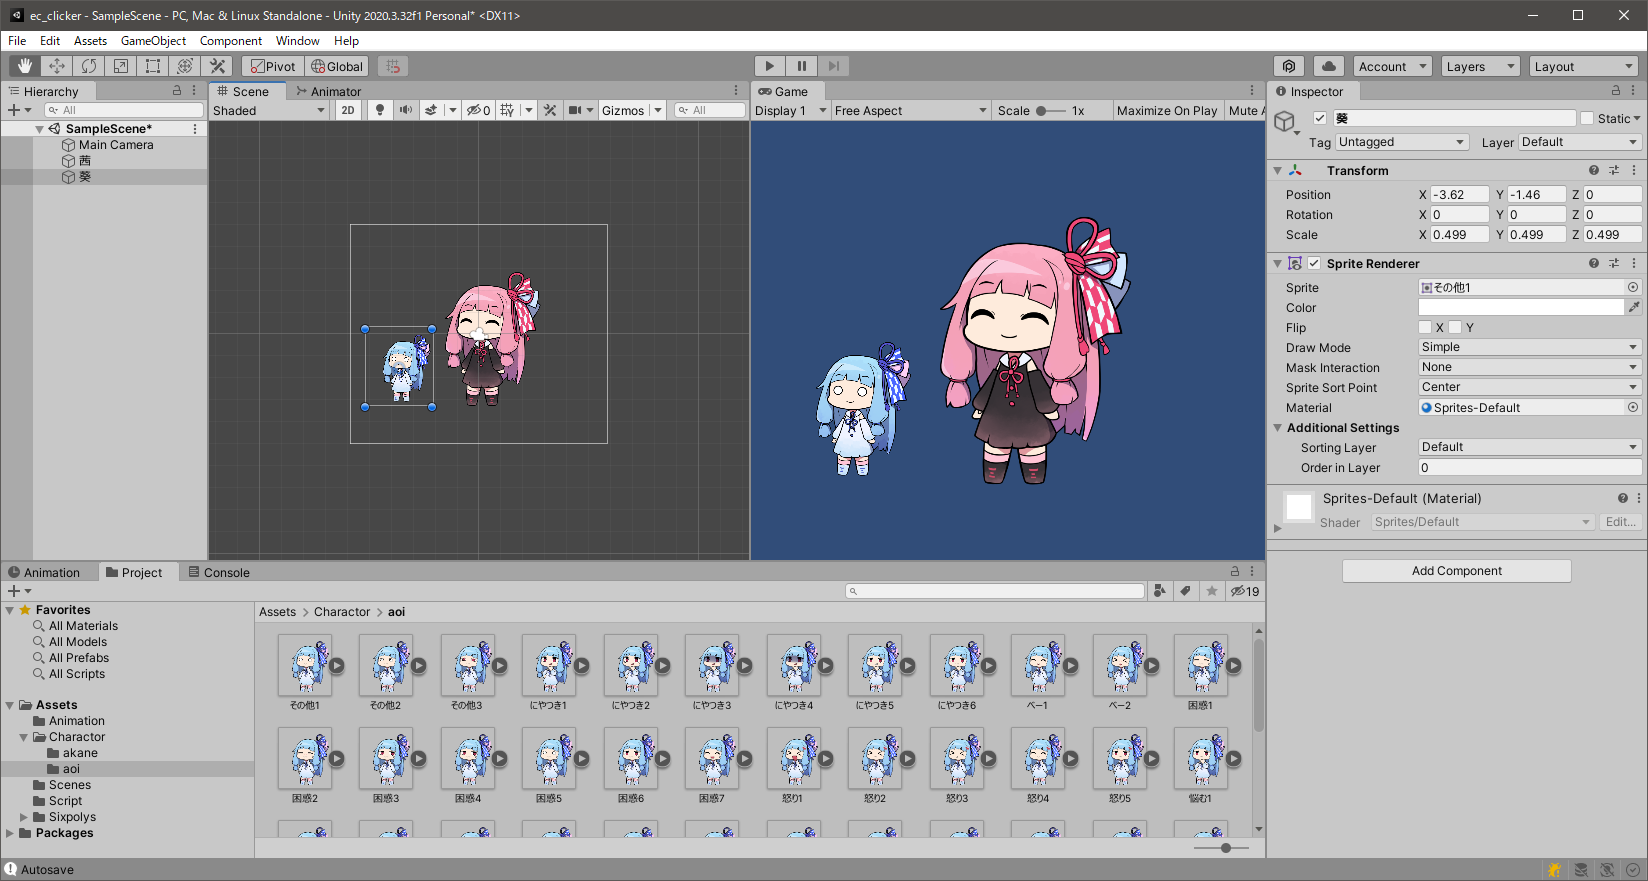Select the Transform tool

pyautogui.click(x=185, y=66)
